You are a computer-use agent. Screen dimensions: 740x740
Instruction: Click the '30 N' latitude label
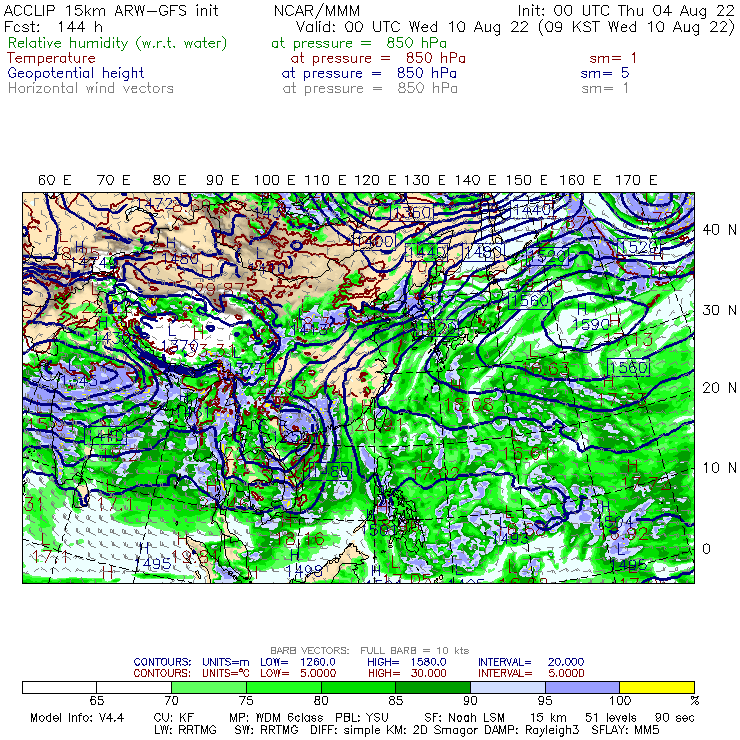click(x=719, y=310)
